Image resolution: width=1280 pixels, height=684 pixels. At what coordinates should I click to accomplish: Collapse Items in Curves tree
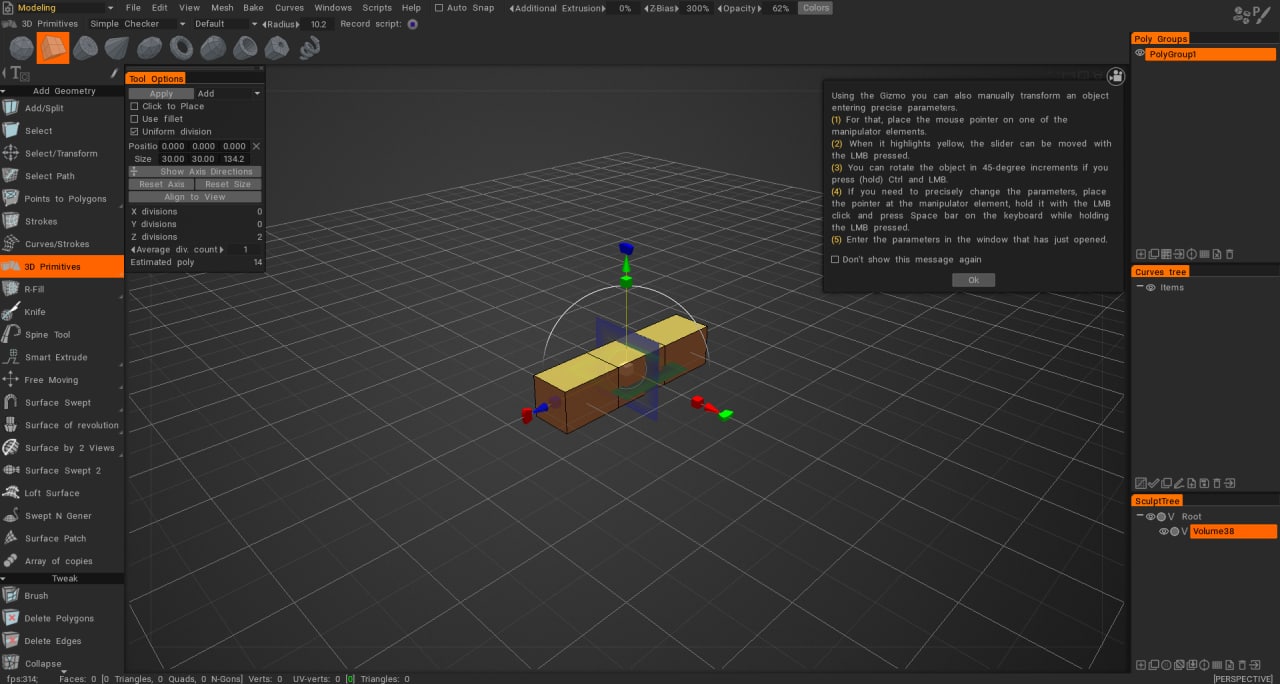click(1139, 287)
